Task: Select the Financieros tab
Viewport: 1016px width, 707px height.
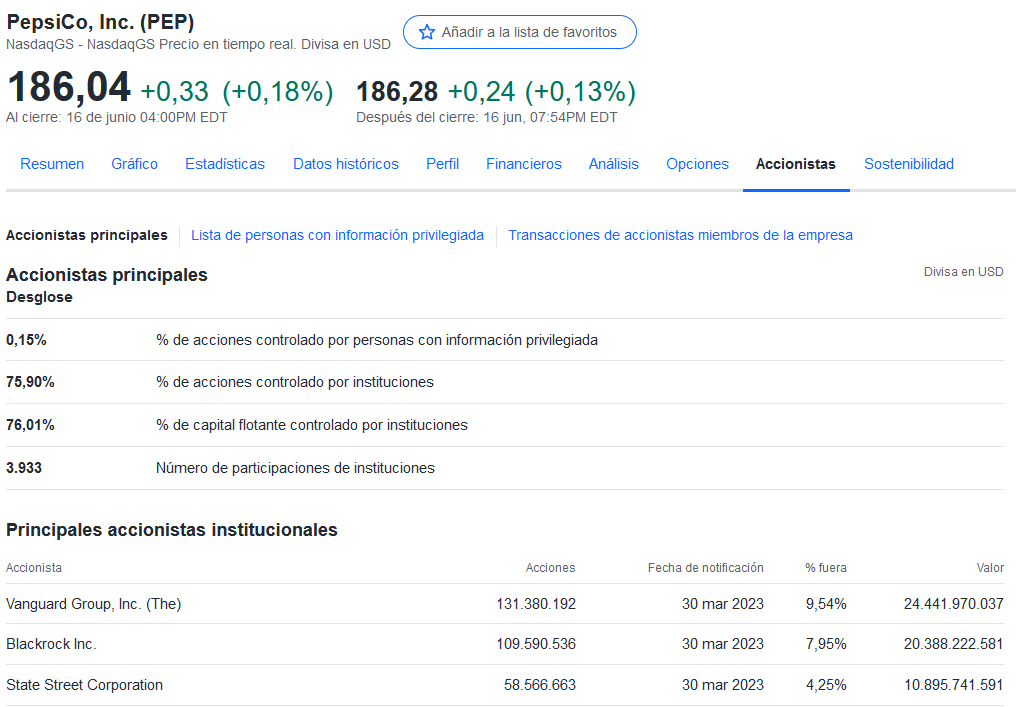Action: pyautogui.click(x=524, y=164)
